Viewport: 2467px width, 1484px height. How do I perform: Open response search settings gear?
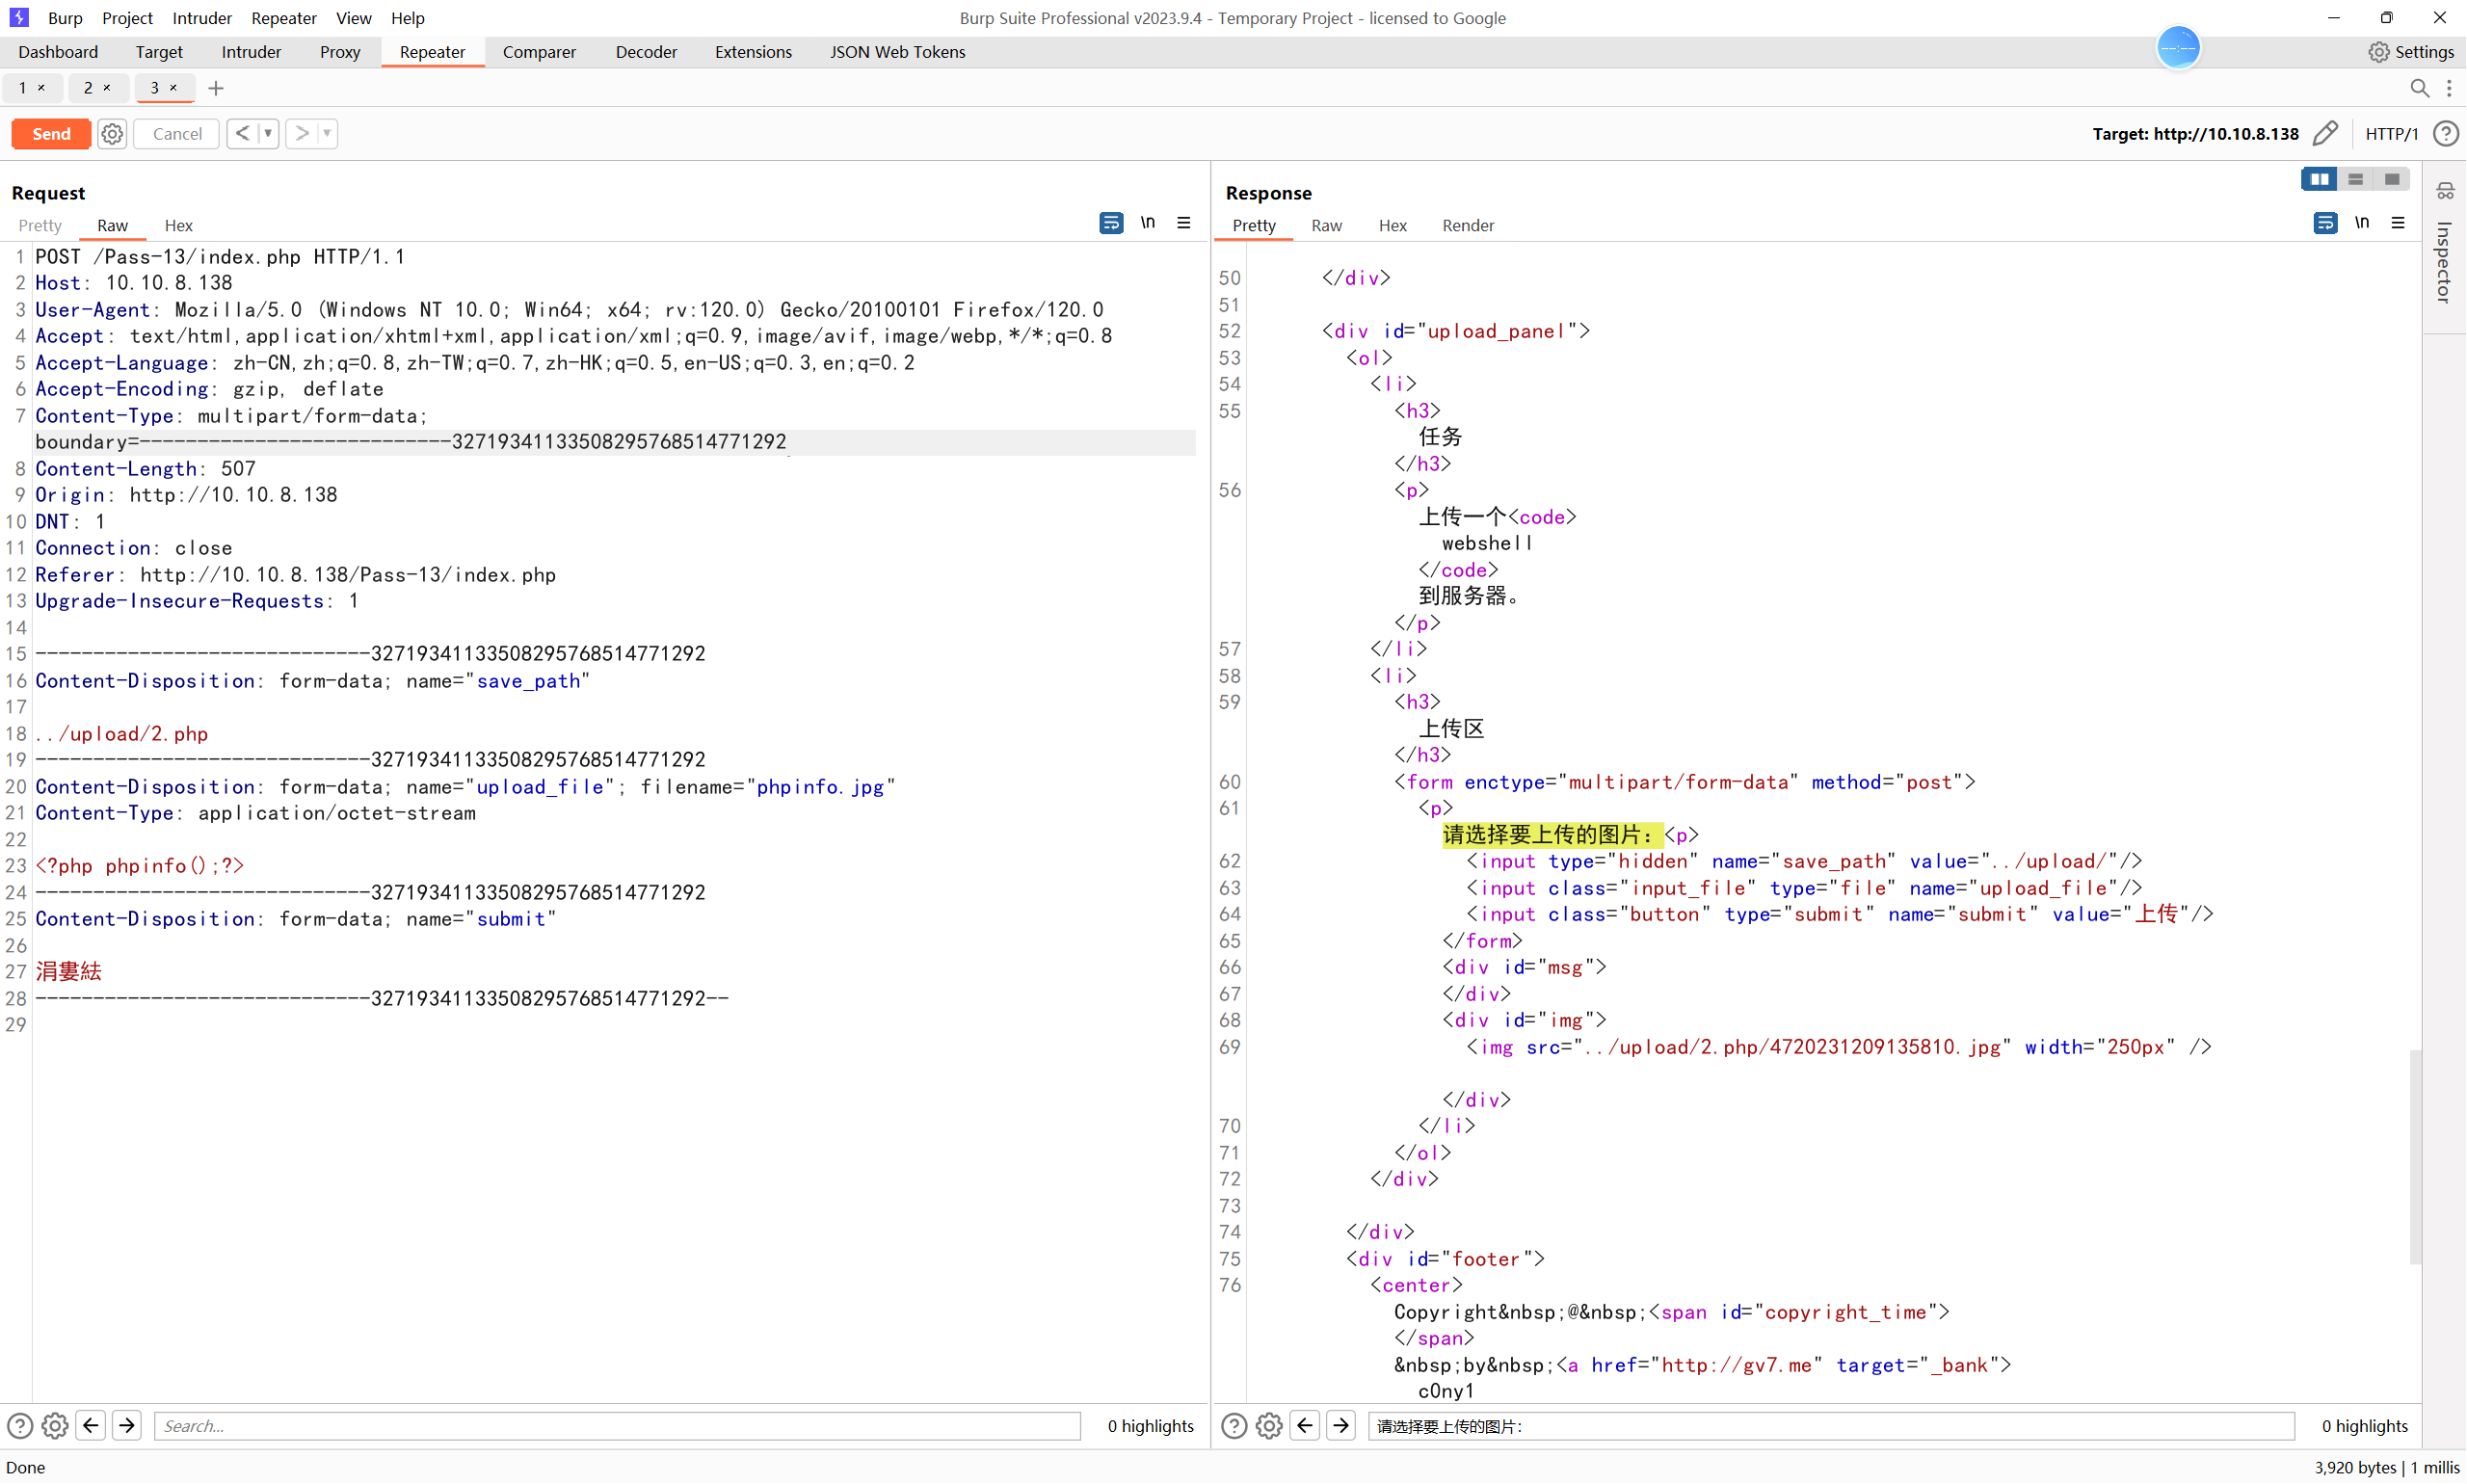pos(1269,1426)
